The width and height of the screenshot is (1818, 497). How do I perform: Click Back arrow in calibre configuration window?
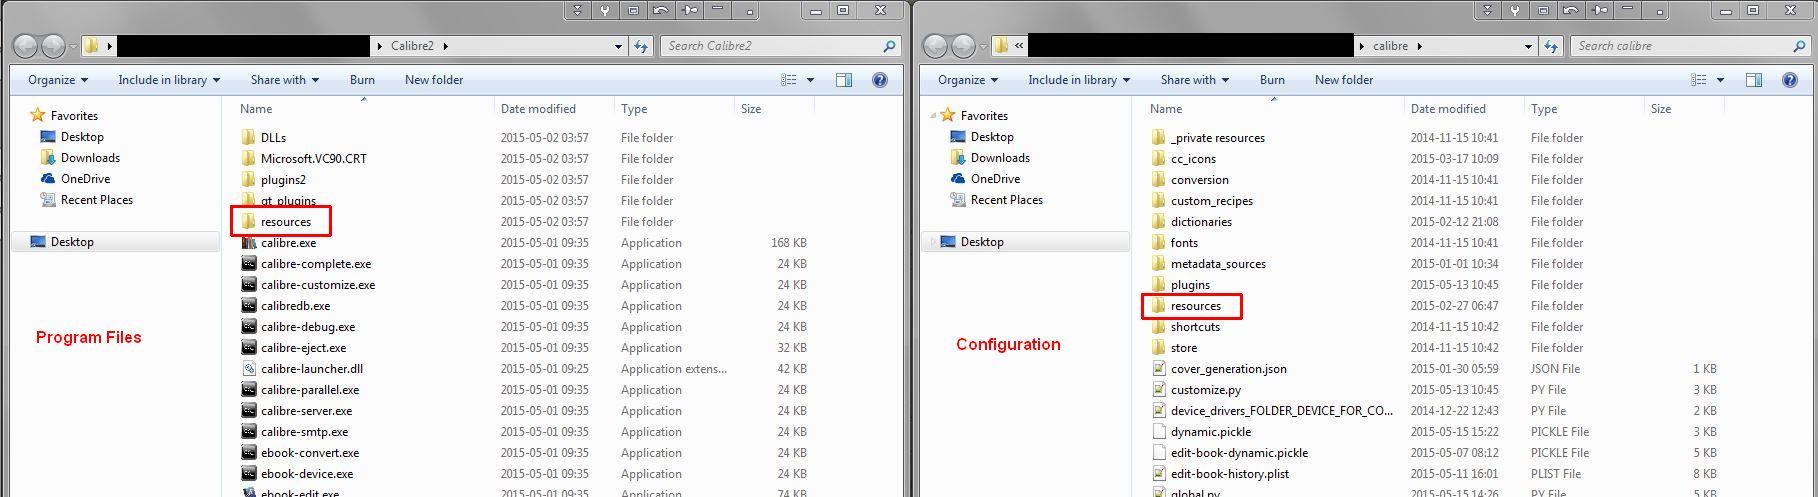[x=937, y=46]
